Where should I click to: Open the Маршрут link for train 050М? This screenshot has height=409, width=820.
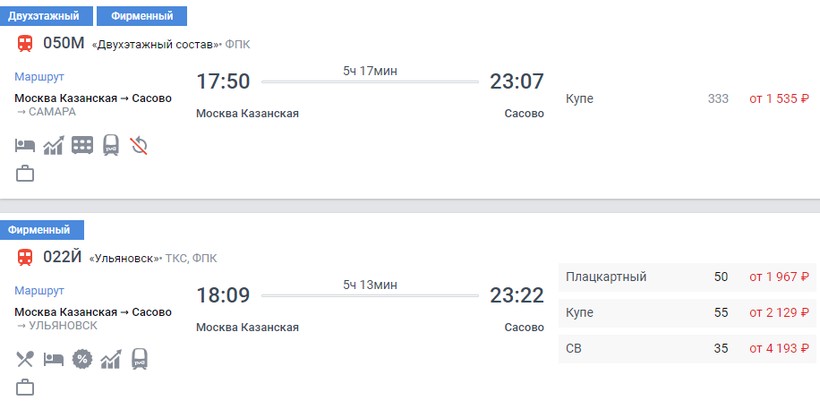[x=39, y=76]
